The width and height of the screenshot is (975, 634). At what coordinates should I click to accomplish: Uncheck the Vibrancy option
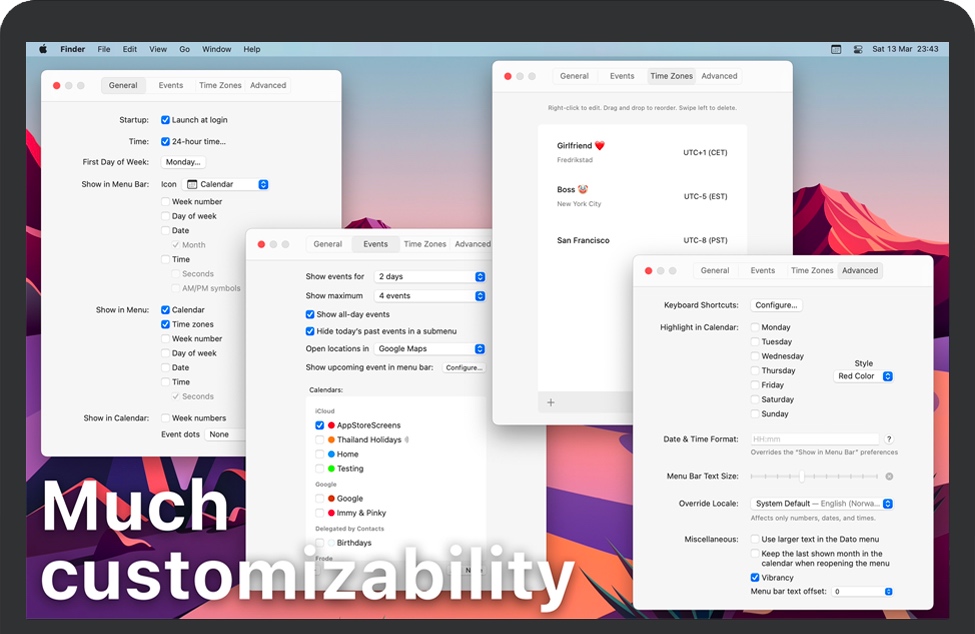click(755, 577)
